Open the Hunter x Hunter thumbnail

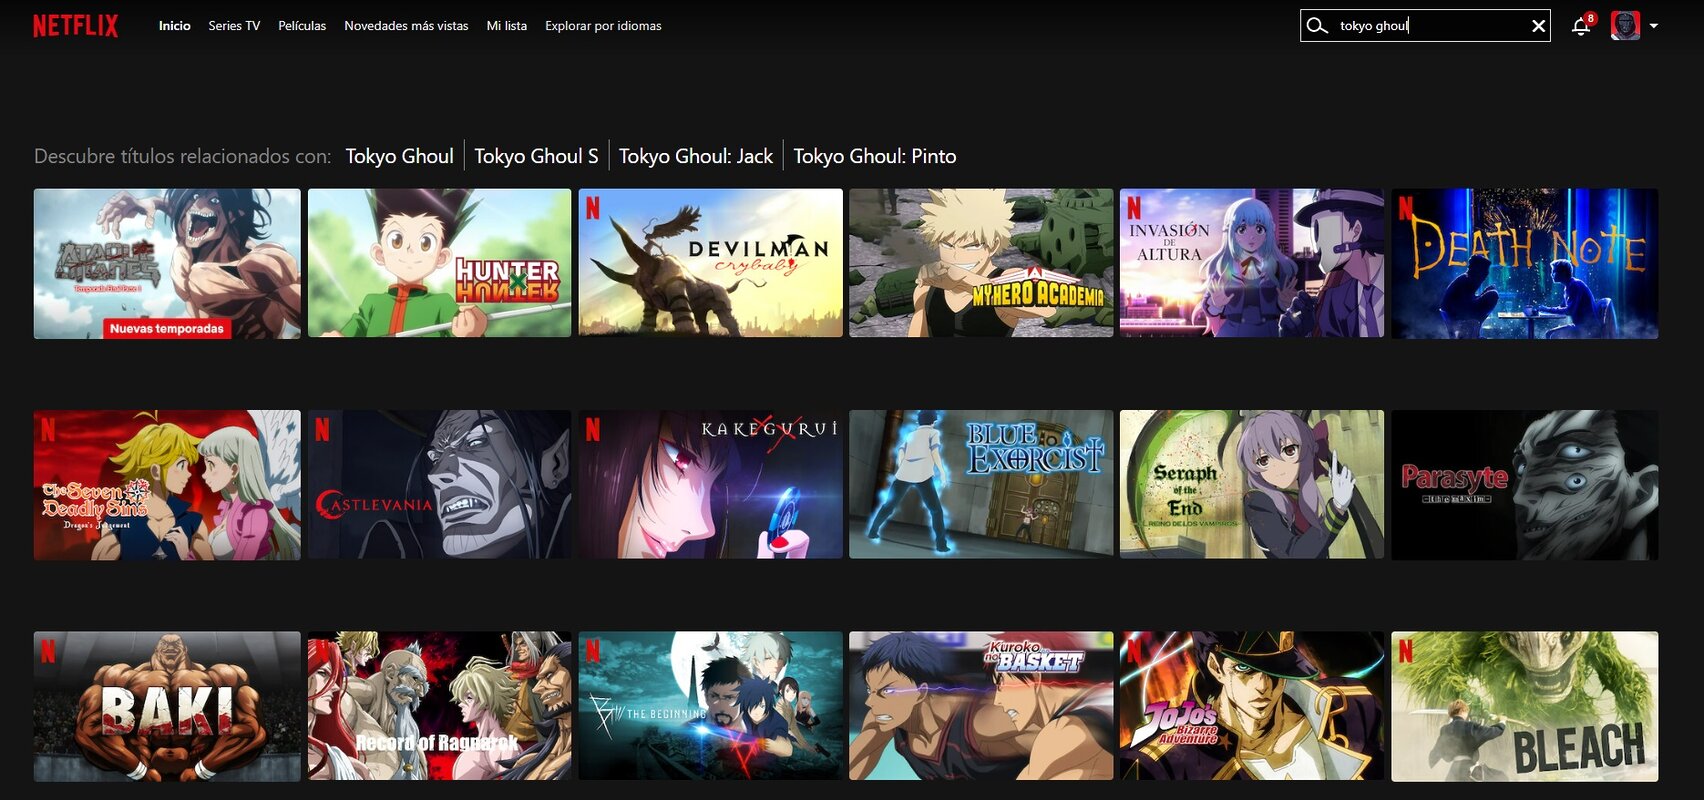point(439,264)
